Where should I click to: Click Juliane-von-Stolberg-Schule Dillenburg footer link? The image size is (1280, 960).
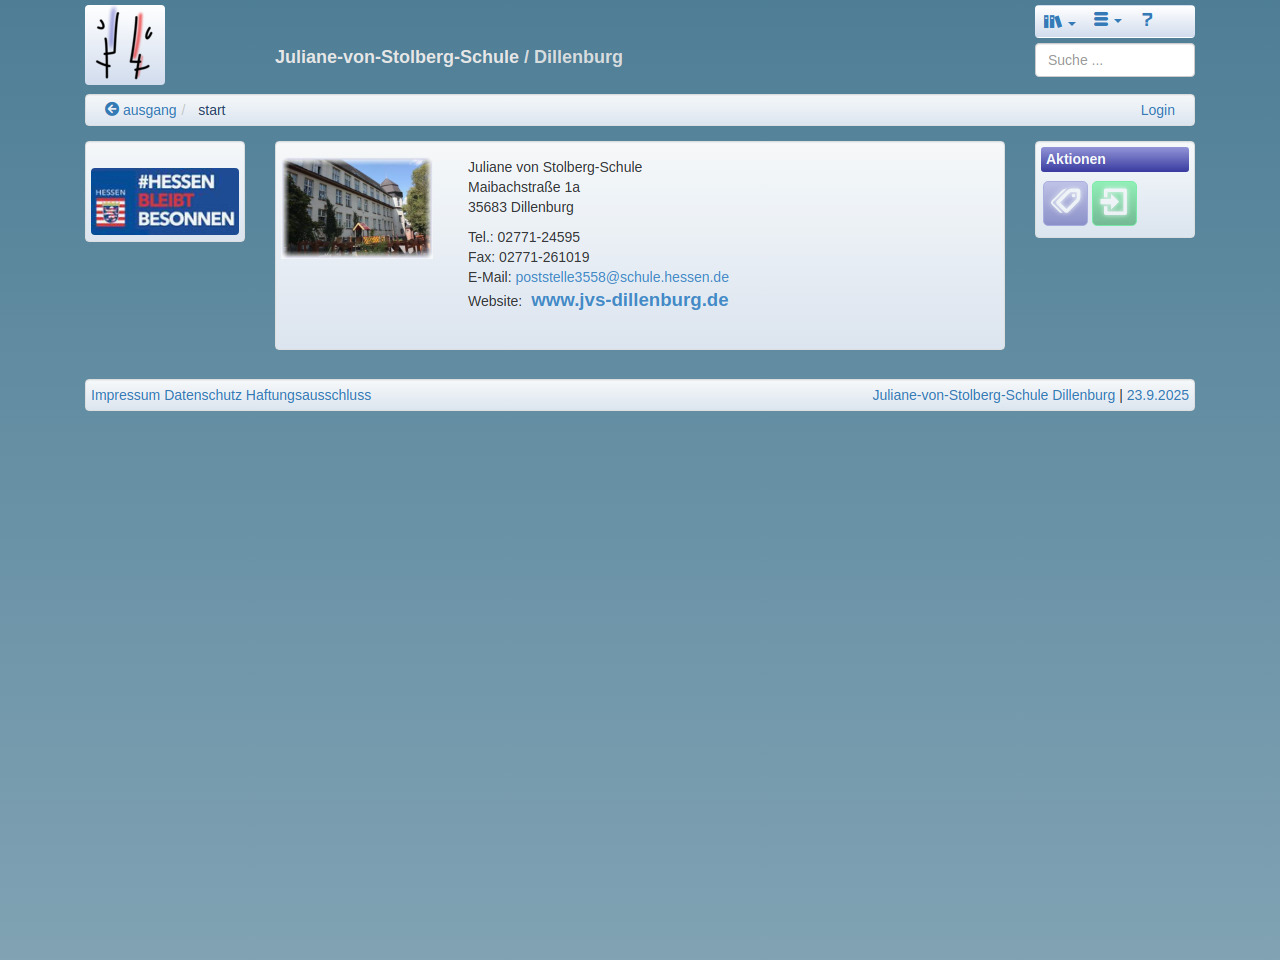click(993, 395)
